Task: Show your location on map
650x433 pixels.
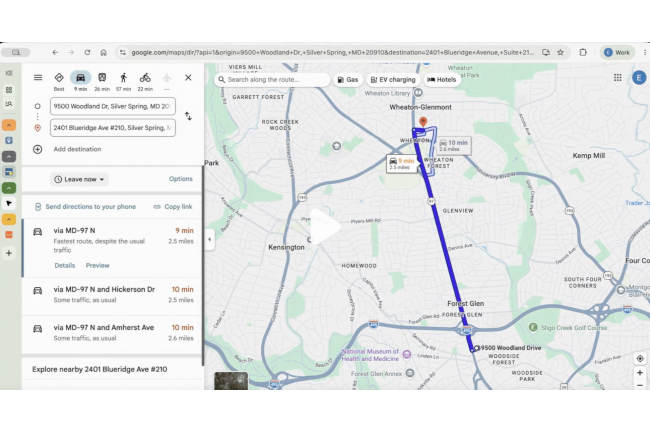Action: pyautogui.click(x=640, y=358)
